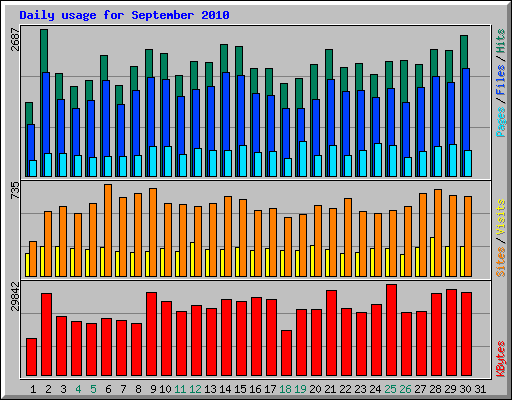
Task: Click the tallest orange bar for day 6
Action: click(x=108, y=230)
